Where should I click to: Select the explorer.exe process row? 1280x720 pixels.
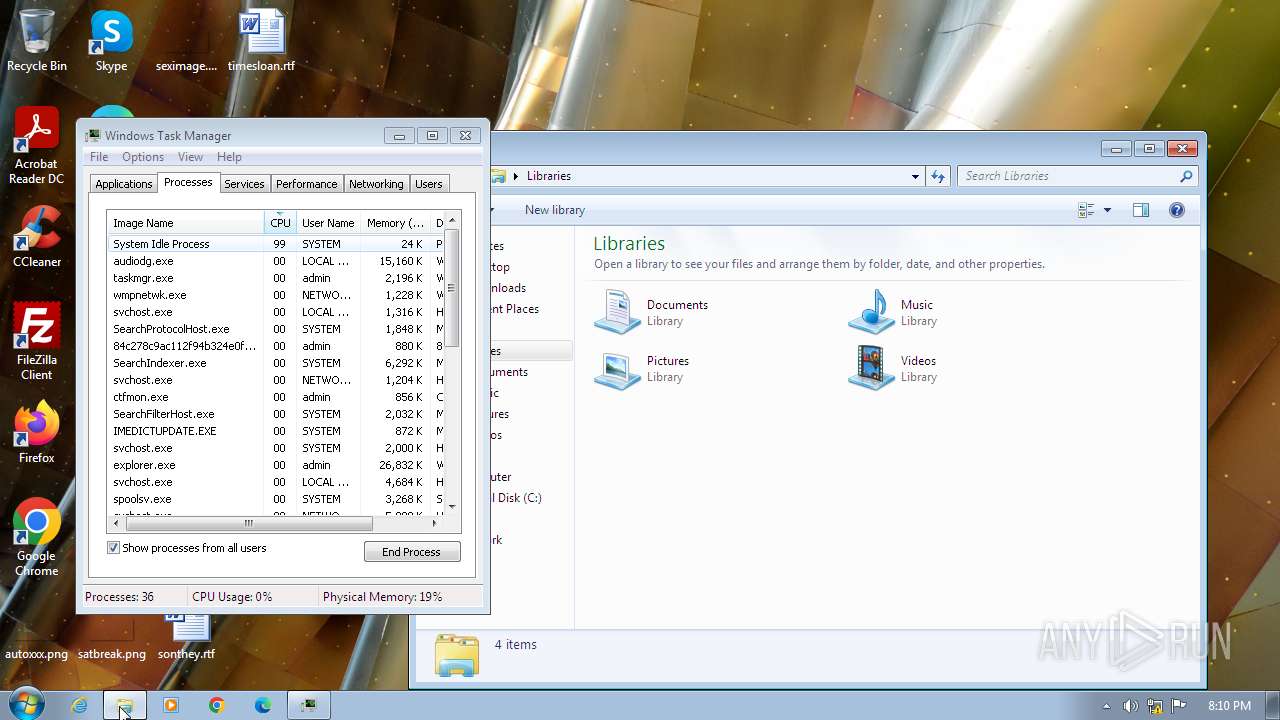coord(276,465)
